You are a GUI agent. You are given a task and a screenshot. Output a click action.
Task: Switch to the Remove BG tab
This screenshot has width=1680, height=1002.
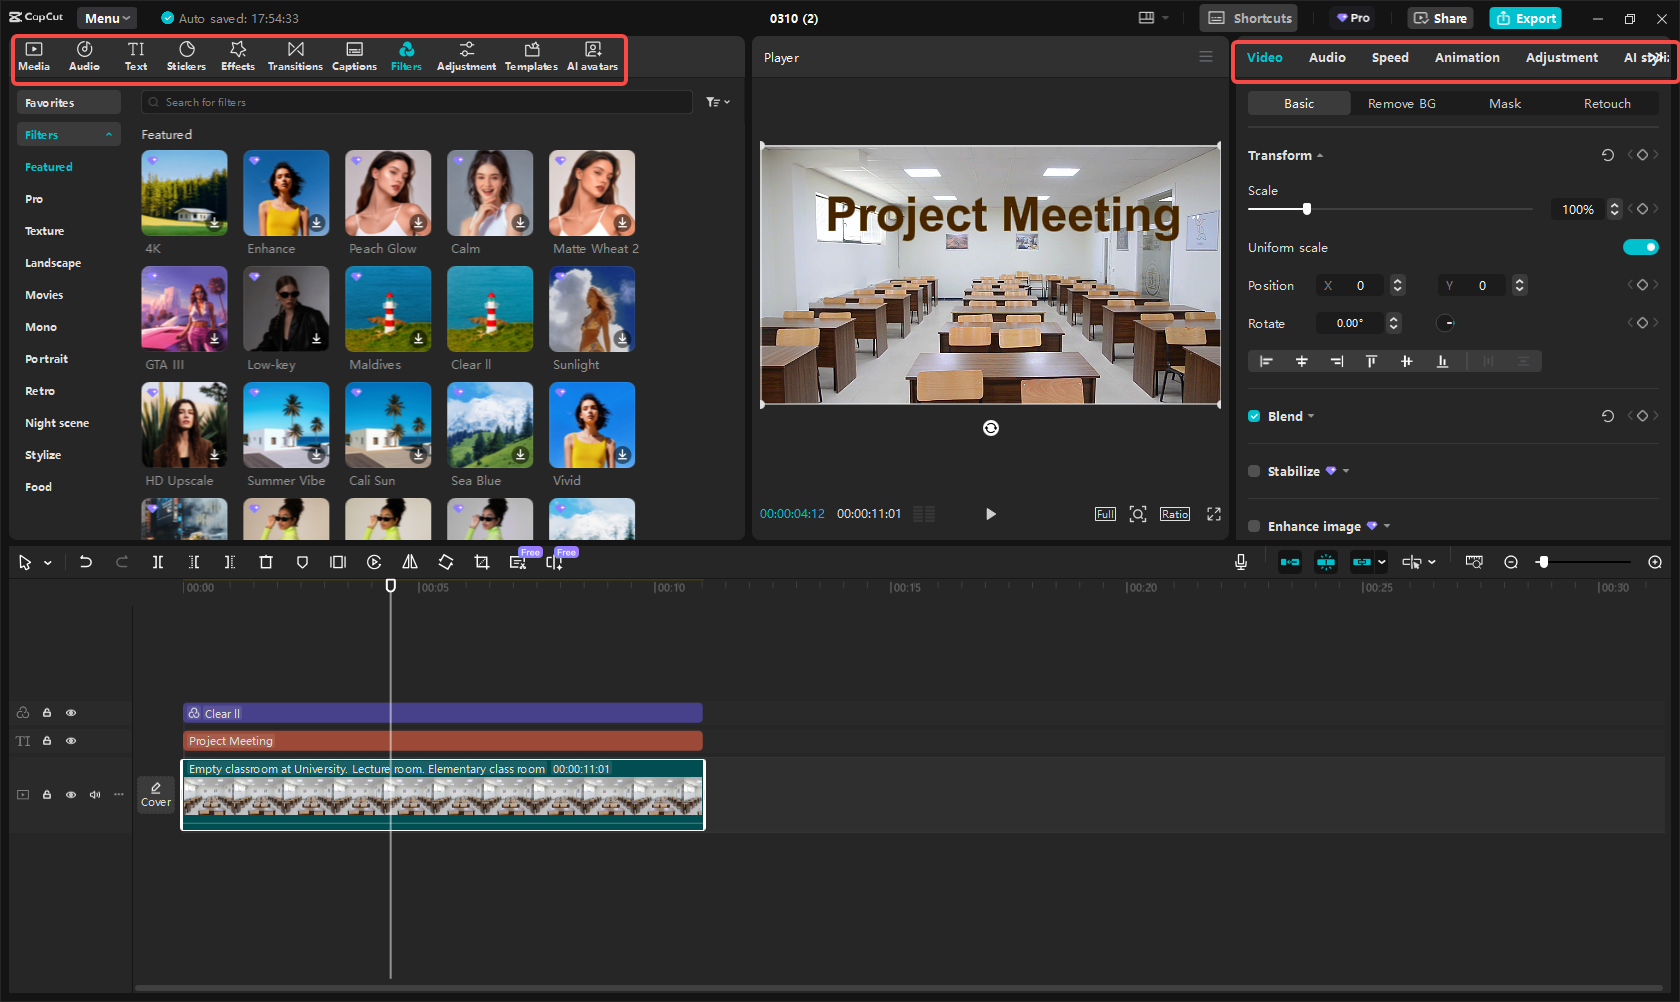[x=1401, y=103]
